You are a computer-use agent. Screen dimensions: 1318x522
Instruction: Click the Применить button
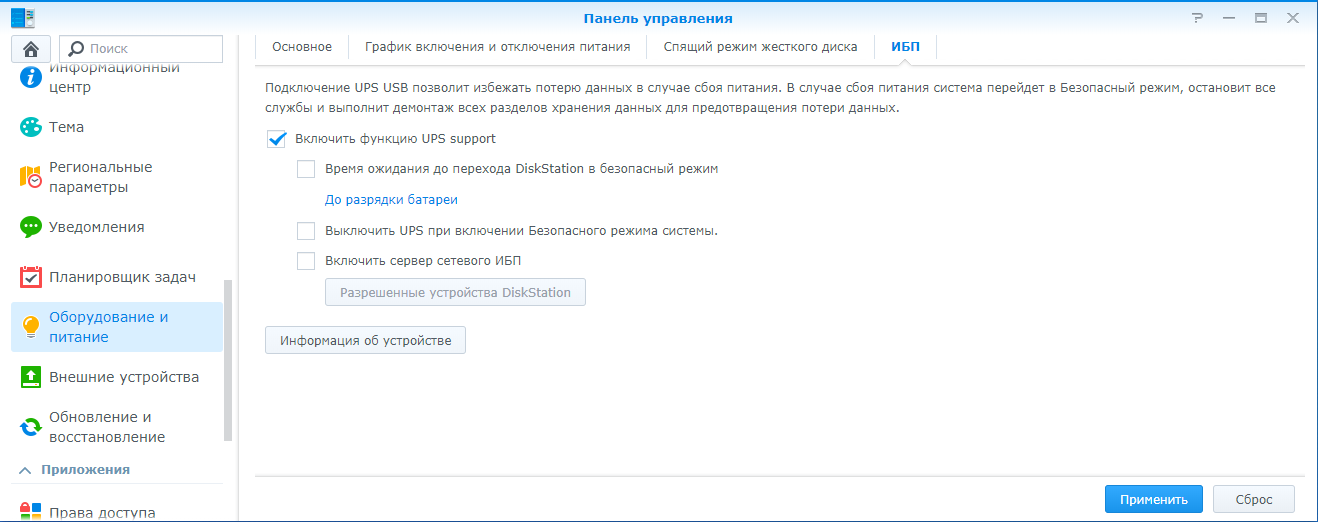[x=1154, y=500]
